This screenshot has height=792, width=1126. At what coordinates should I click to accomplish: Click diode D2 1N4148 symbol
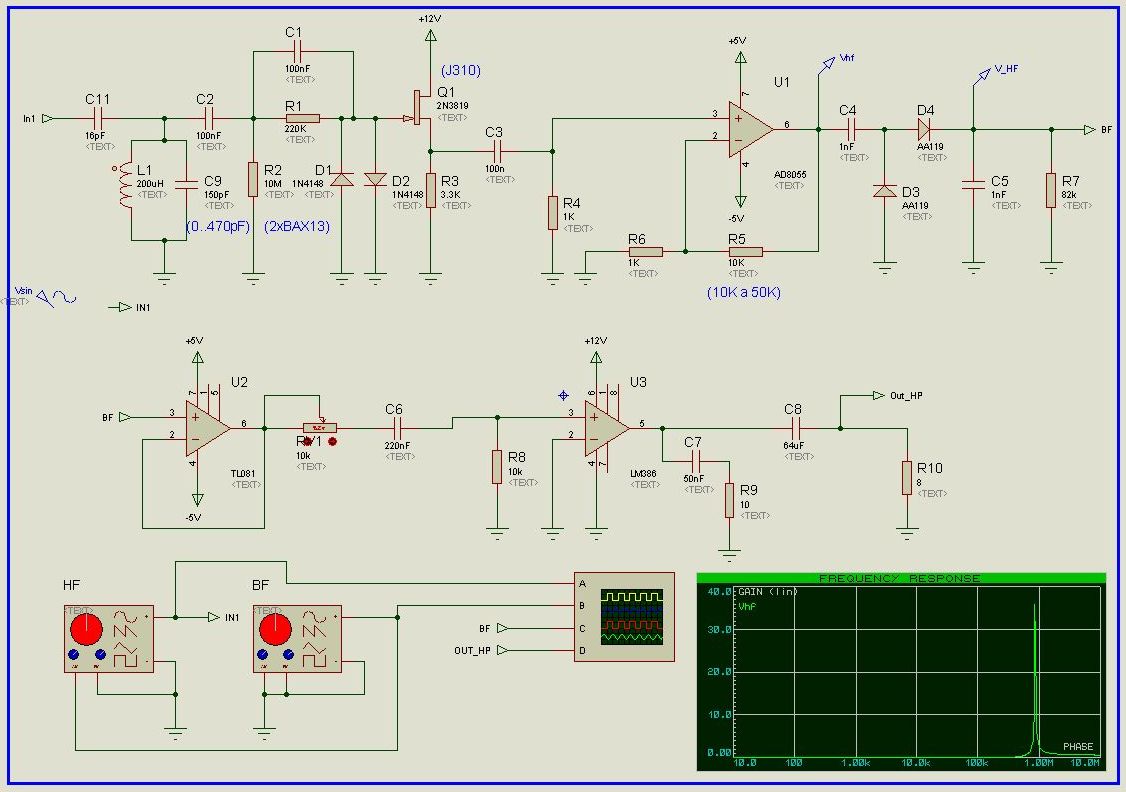[376, 180]
